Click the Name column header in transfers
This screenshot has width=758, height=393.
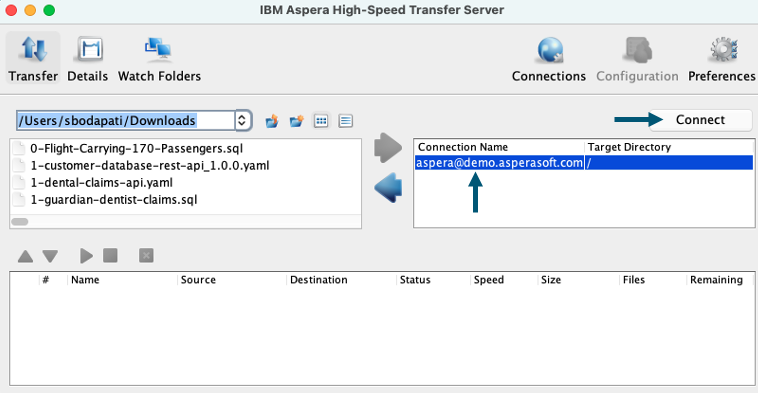[x=122, y=280]
